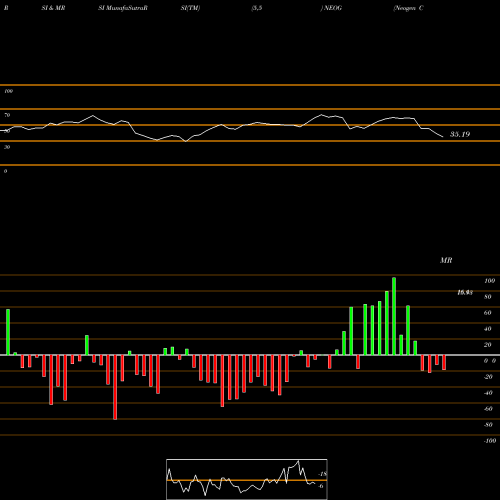
Task: Click the MR axis label 60
Action: 488,313
